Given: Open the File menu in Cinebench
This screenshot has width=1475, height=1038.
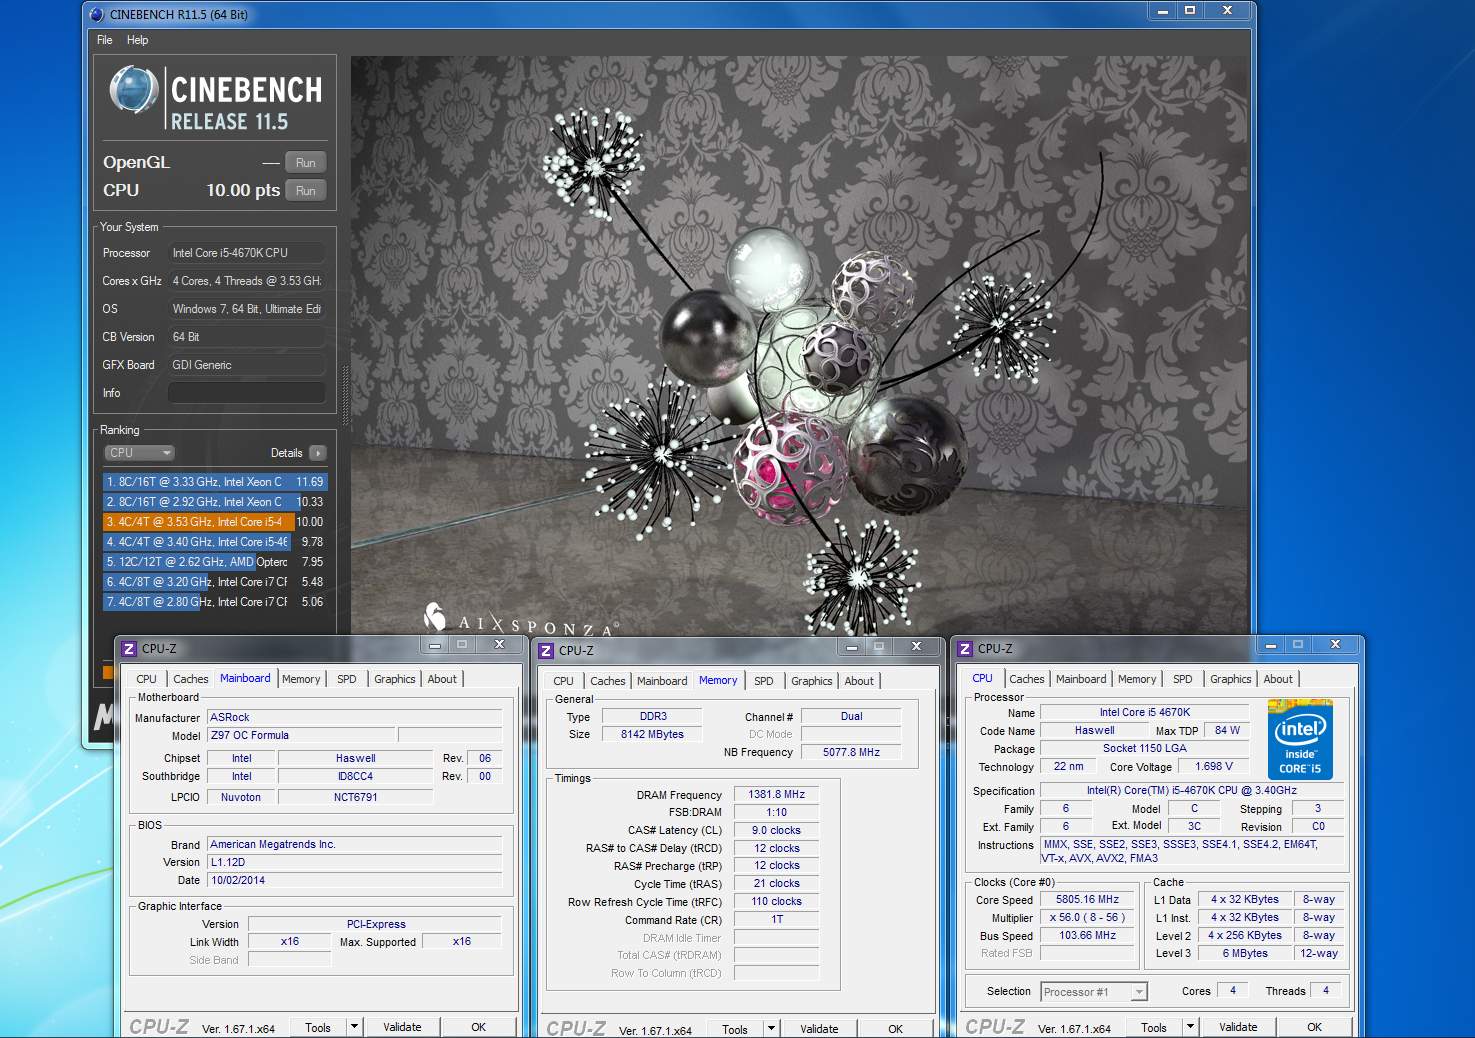Looking at the screenshot, I should point(105,40).
